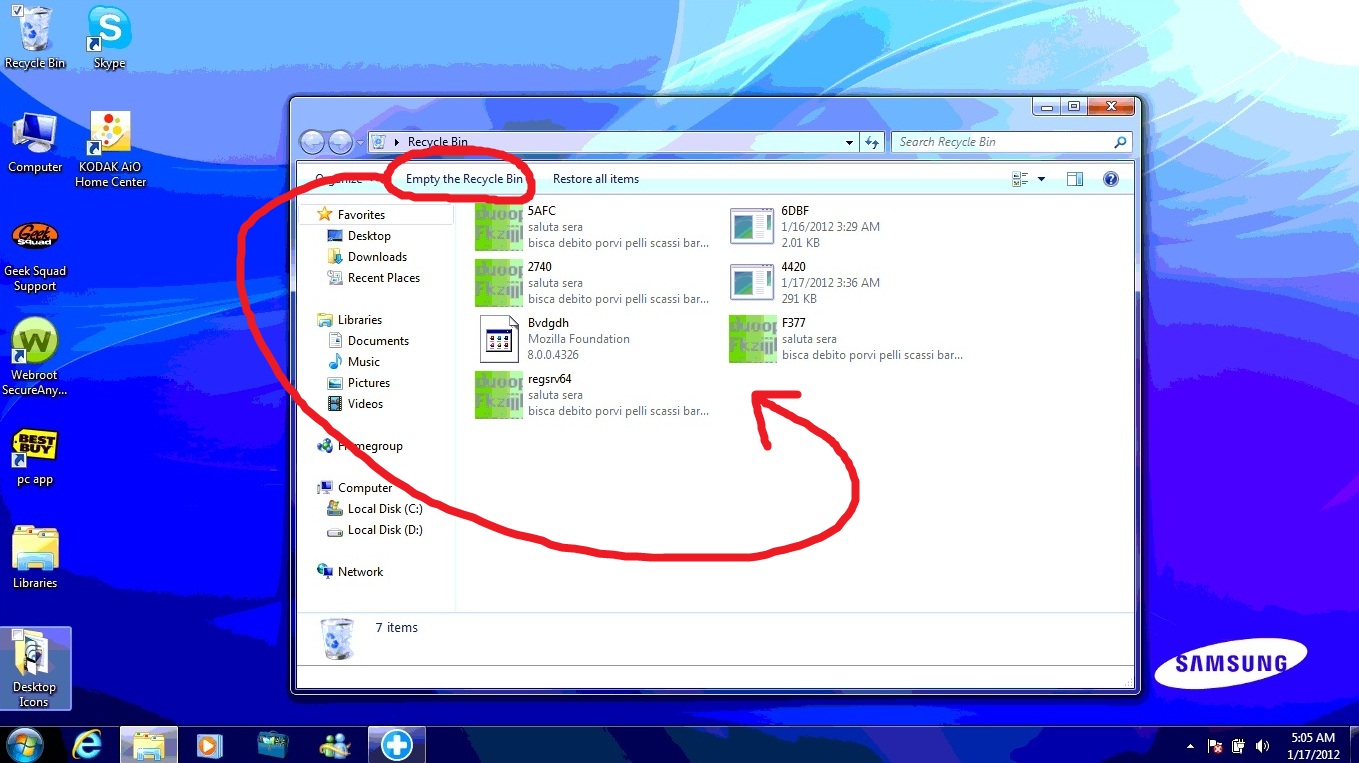Select the Skype desktop shortcut
1359x763 pixels.
coord(109,38)
